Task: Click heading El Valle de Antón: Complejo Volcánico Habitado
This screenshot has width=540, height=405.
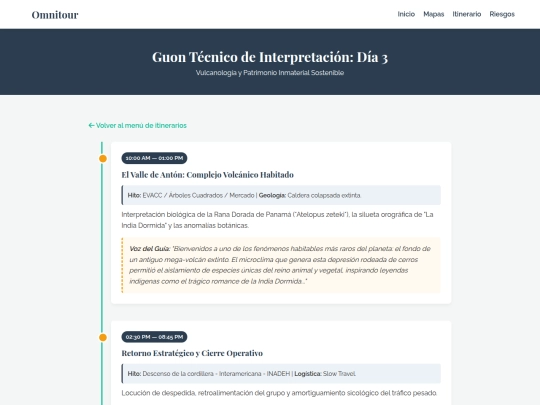Action: (x=207, y=175)
